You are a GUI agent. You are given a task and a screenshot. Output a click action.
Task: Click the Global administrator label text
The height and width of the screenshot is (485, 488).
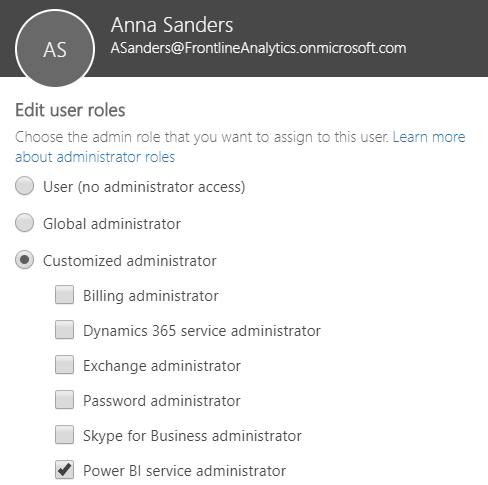[112, 224]
